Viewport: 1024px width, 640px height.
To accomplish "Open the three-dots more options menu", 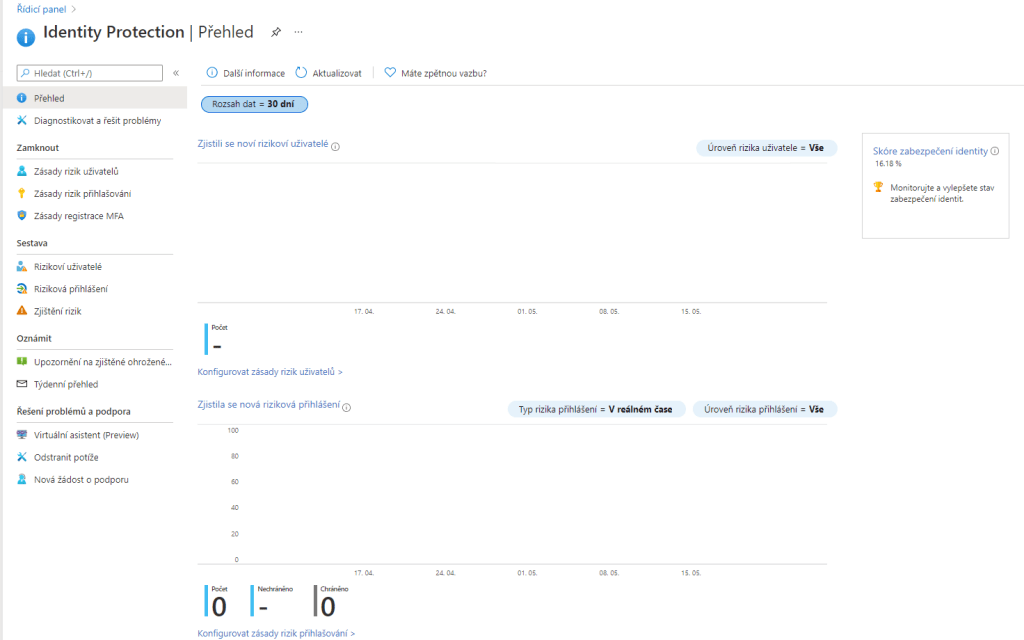I will (298, 32).
